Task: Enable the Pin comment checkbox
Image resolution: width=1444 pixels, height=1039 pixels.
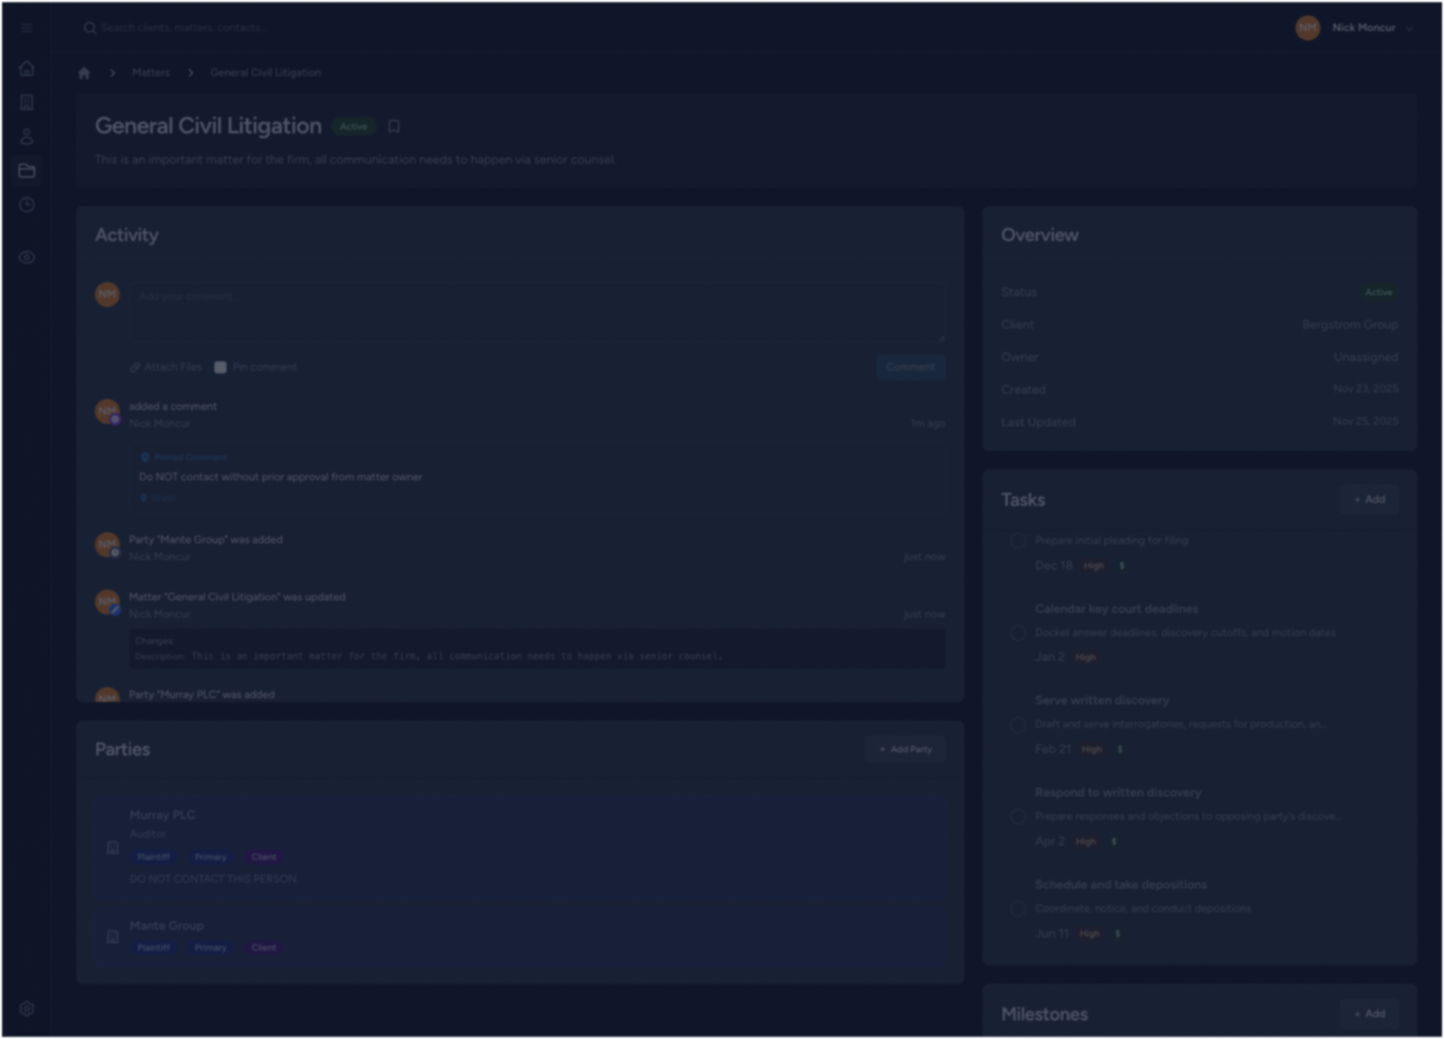Action: (x=220, y=367)
